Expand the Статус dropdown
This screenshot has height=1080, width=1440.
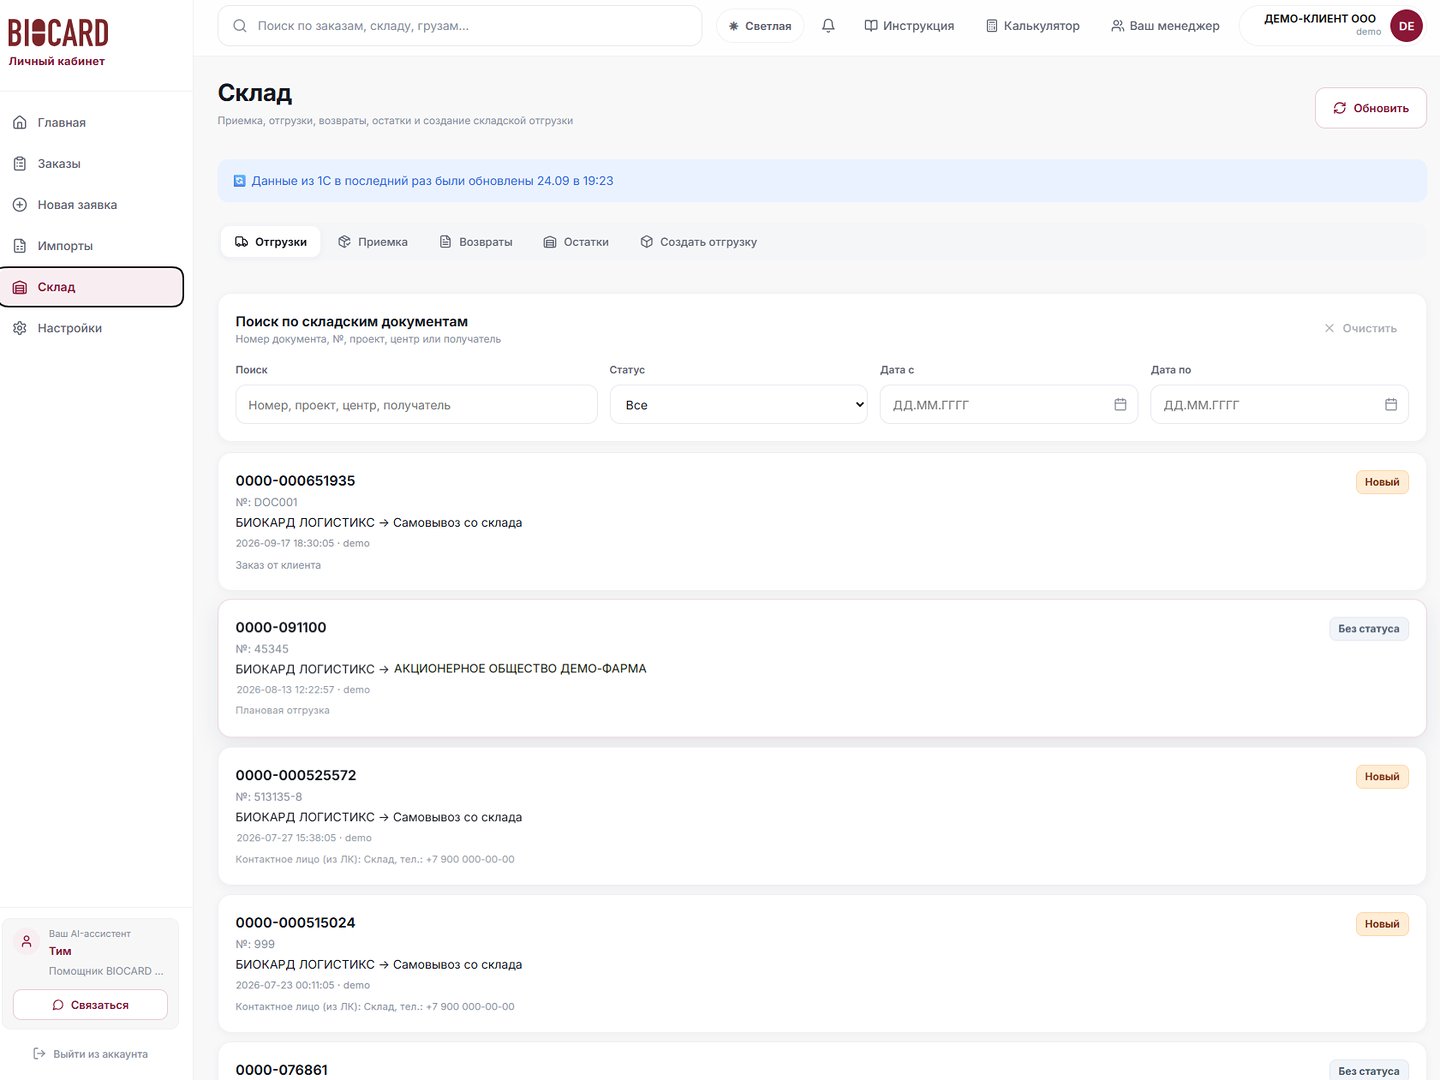pyautogui.click(x=739, y=405)
